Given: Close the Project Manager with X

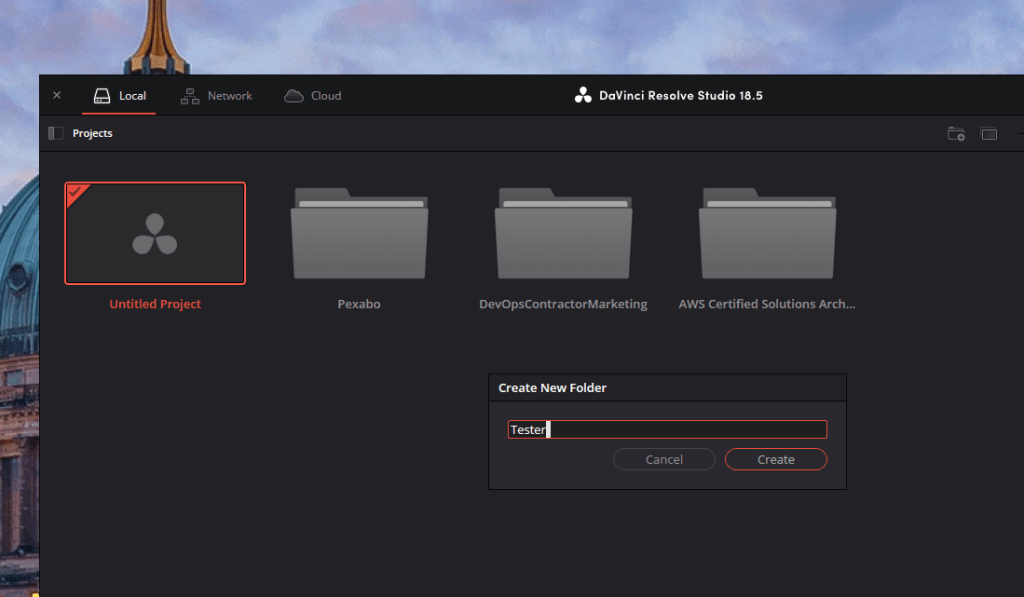Looking at the screenshot, I should click(x=57, y=95).
